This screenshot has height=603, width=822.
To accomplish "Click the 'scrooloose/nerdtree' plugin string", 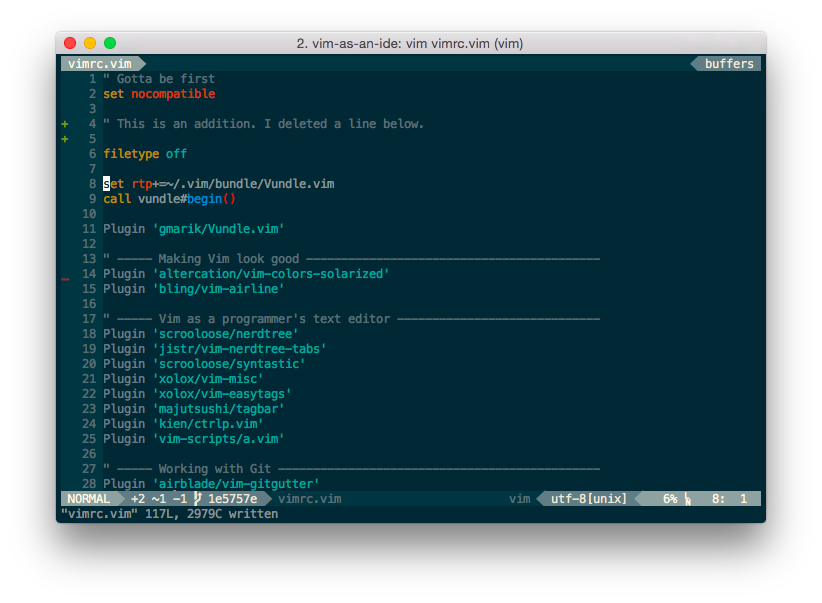I will tap(225, 334).
